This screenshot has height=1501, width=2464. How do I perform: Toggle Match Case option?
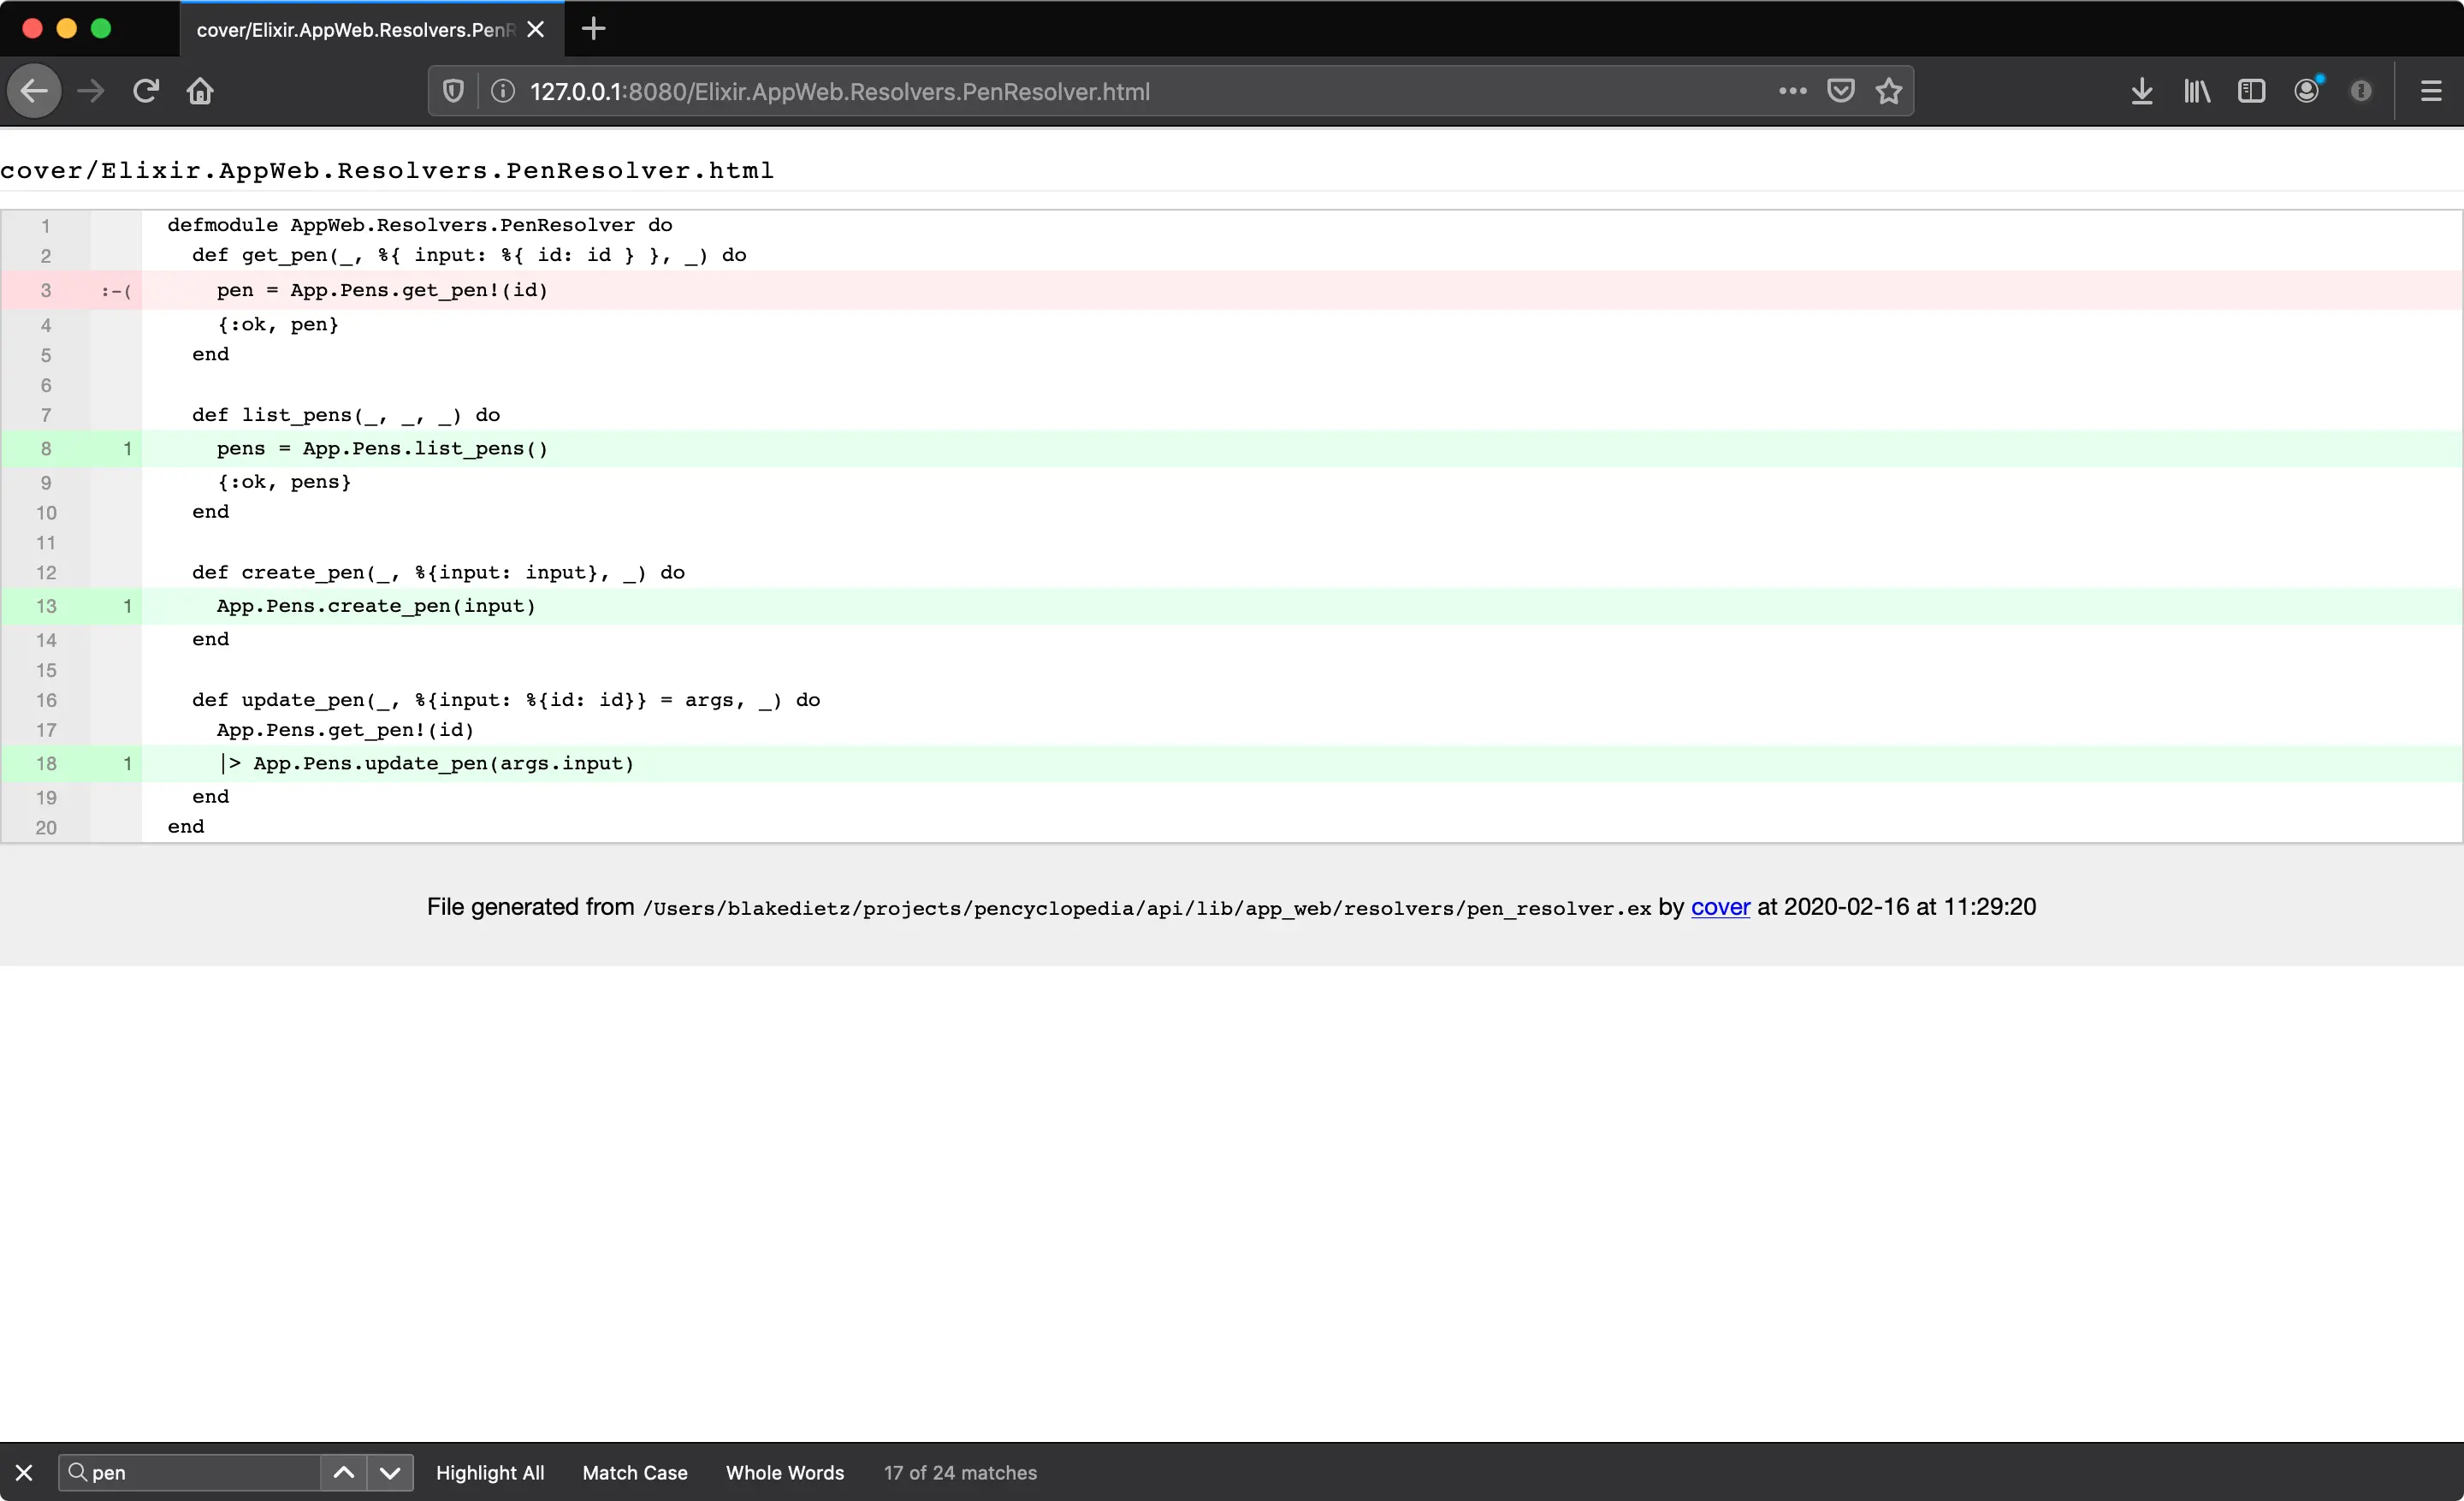635,1472
